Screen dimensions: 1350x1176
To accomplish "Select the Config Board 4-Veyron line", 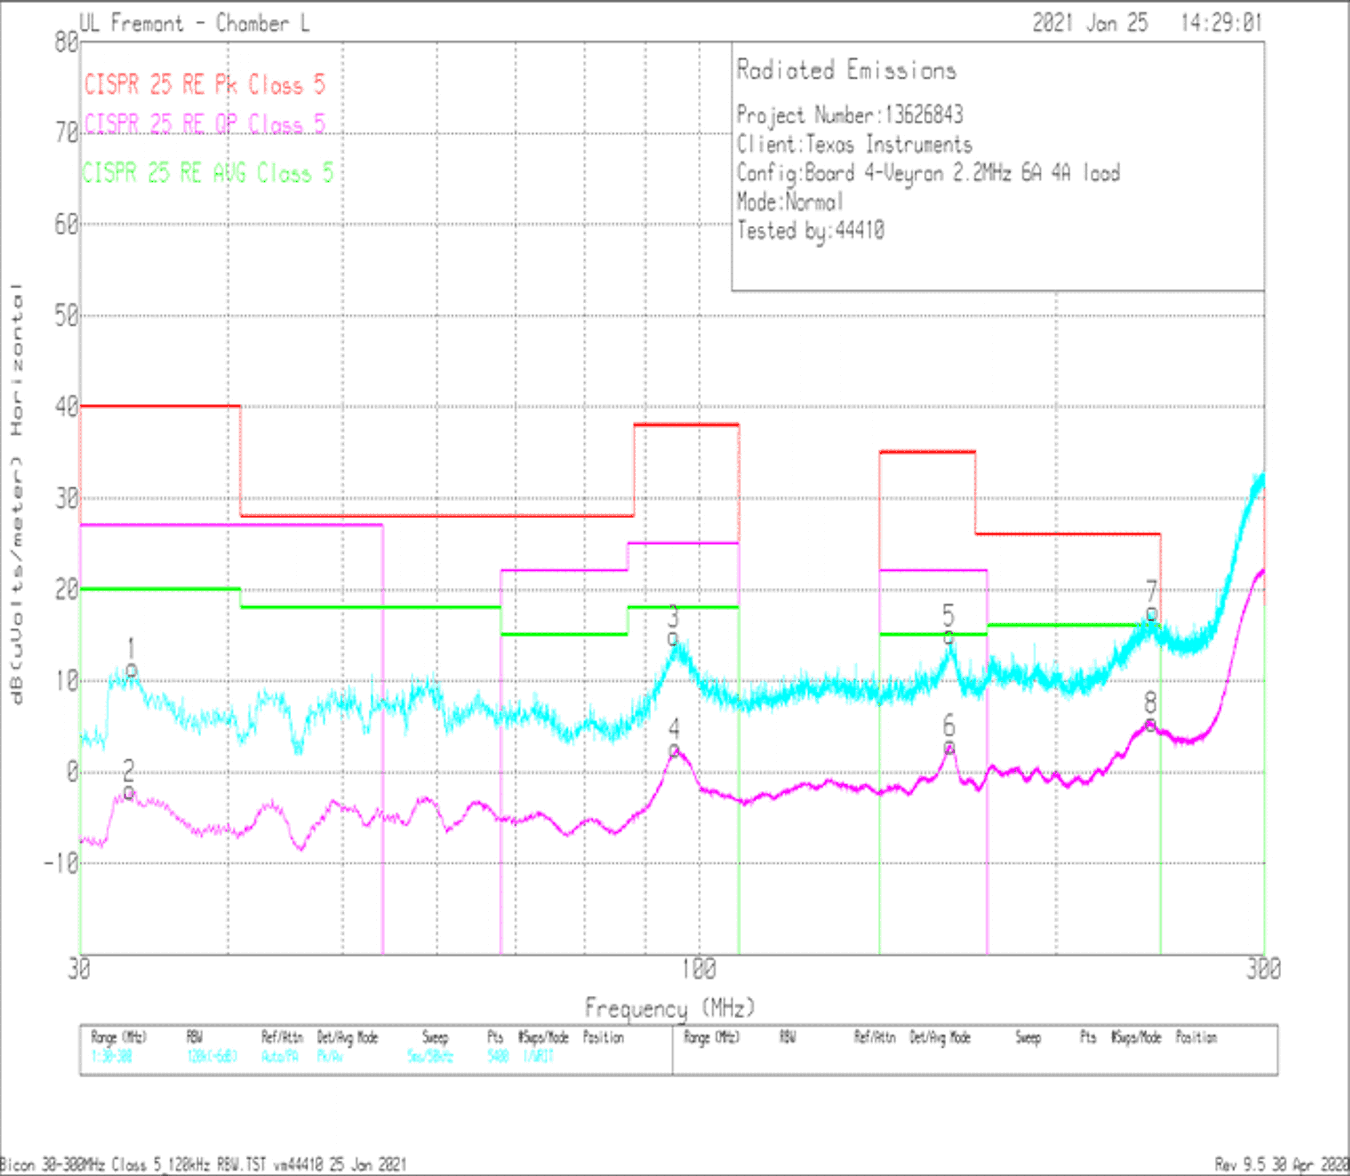I will [928, 173].
